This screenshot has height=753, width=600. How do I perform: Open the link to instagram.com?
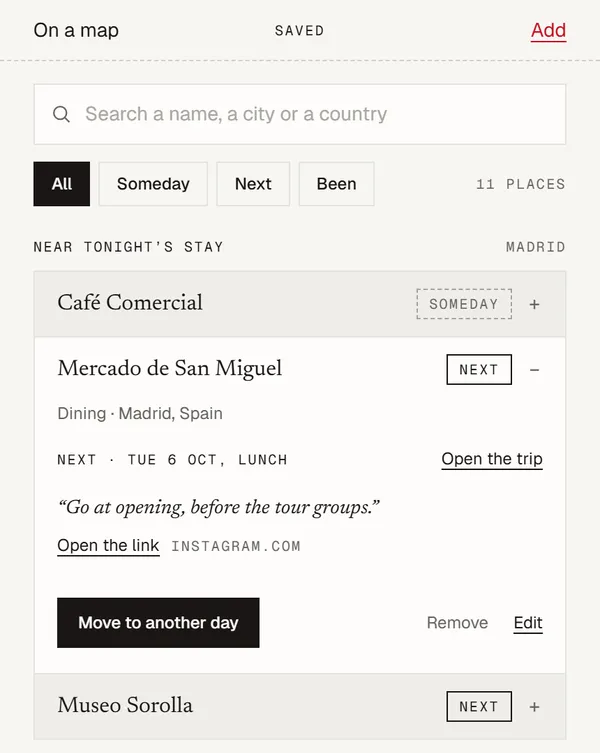tap(108, 546)
